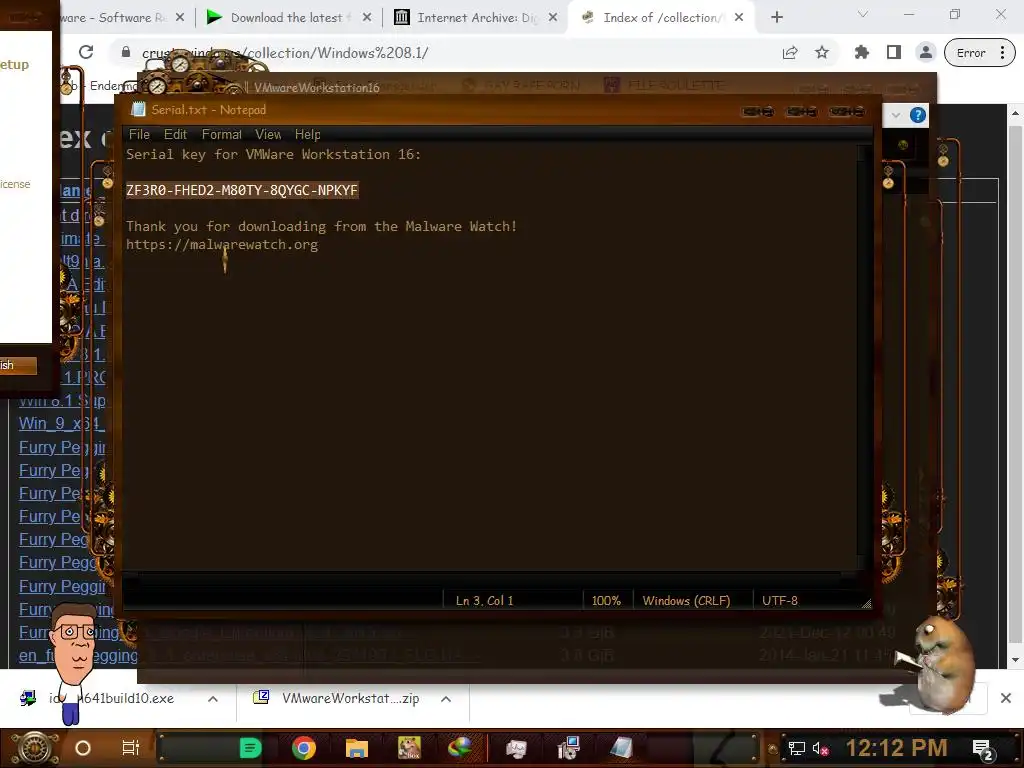Open the Chrome extensions puzzle icon

(862, 53)
